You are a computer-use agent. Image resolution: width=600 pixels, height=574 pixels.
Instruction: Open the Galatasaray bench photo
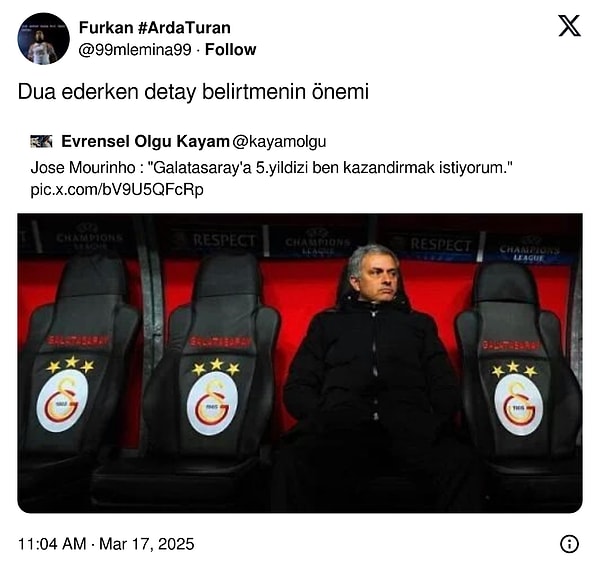(300, 363)
